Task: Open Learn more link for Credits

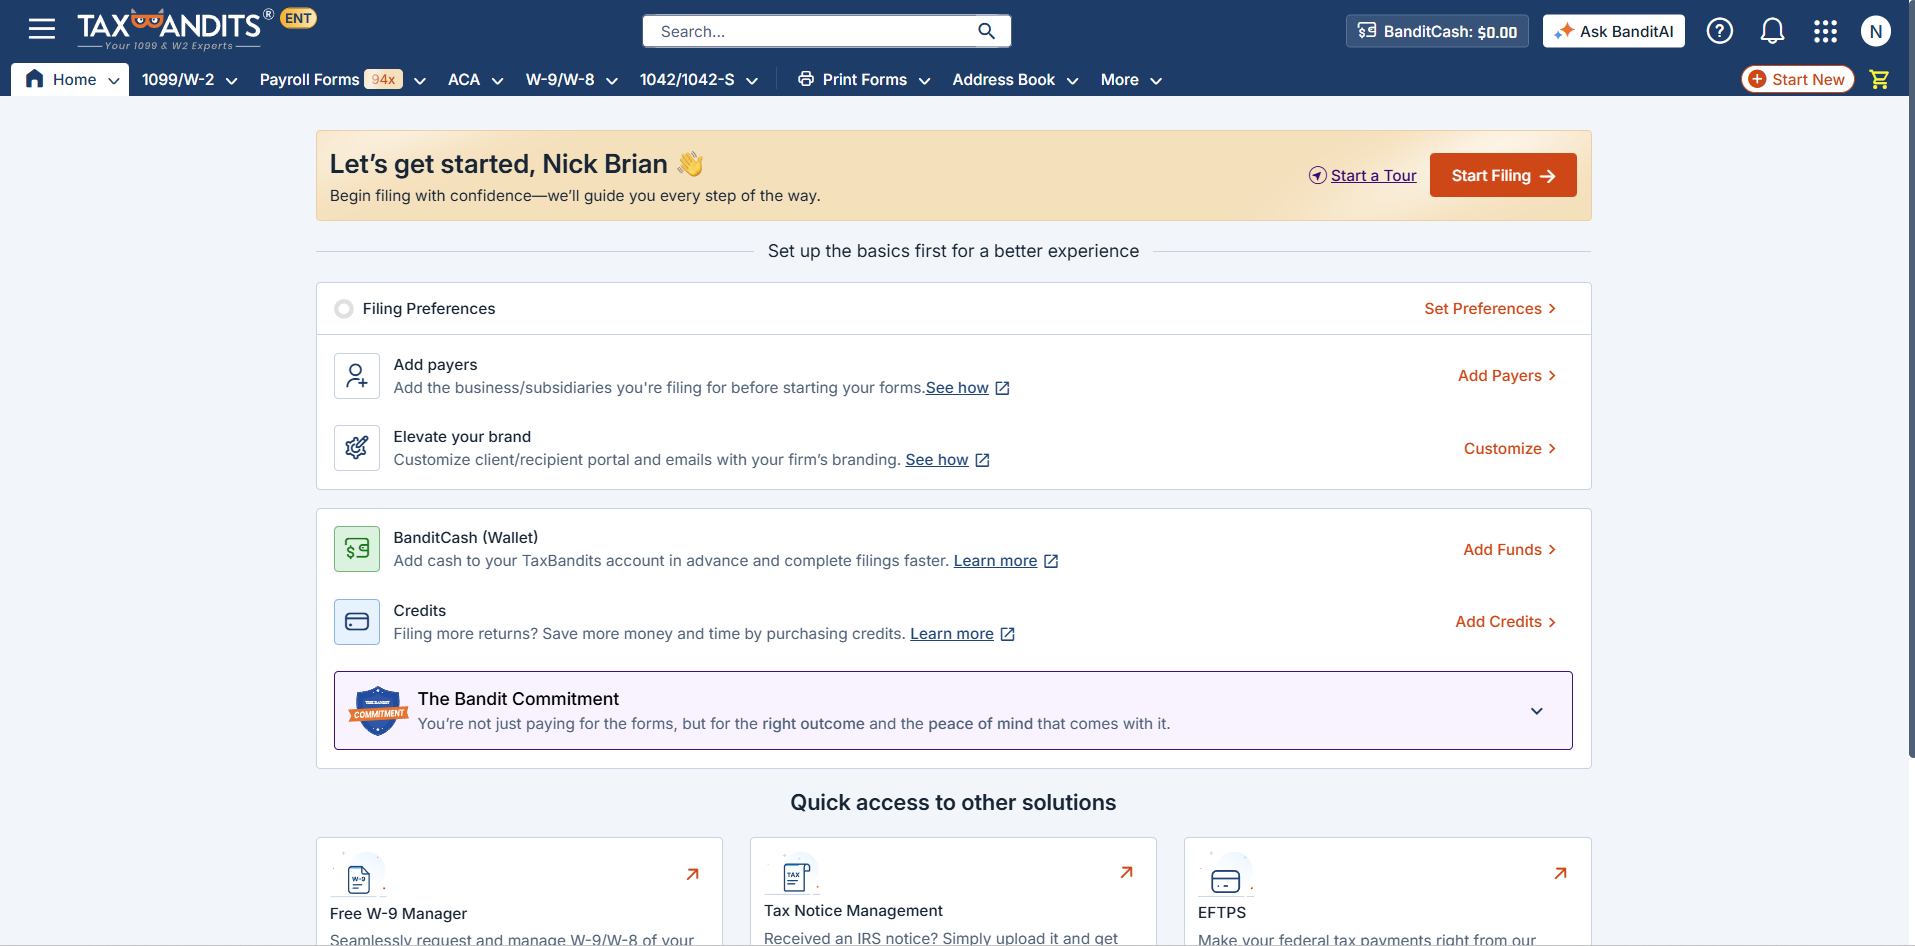Action: pyautogui.click(x=952, y=634)
